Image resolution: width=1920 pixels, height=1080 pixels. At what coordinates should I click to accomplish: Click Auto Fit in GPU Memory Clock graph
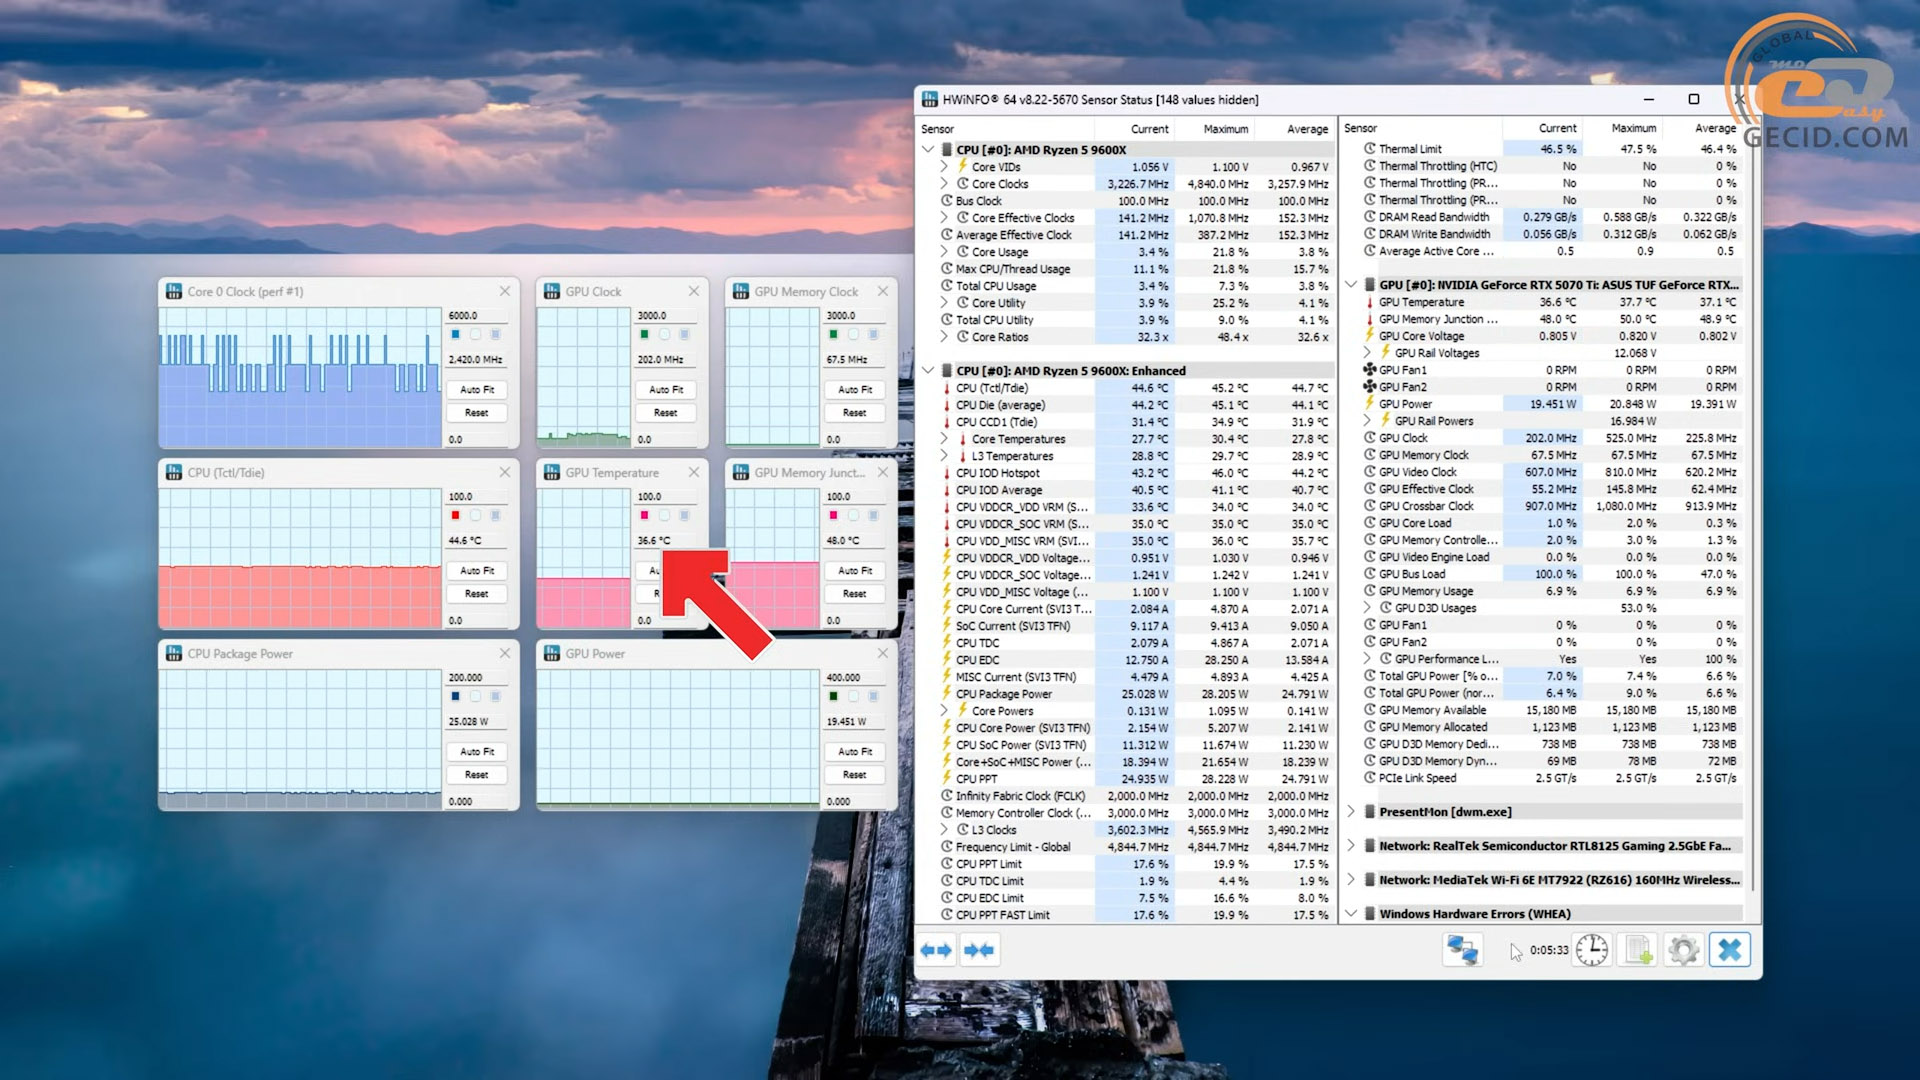click(855, 390)
